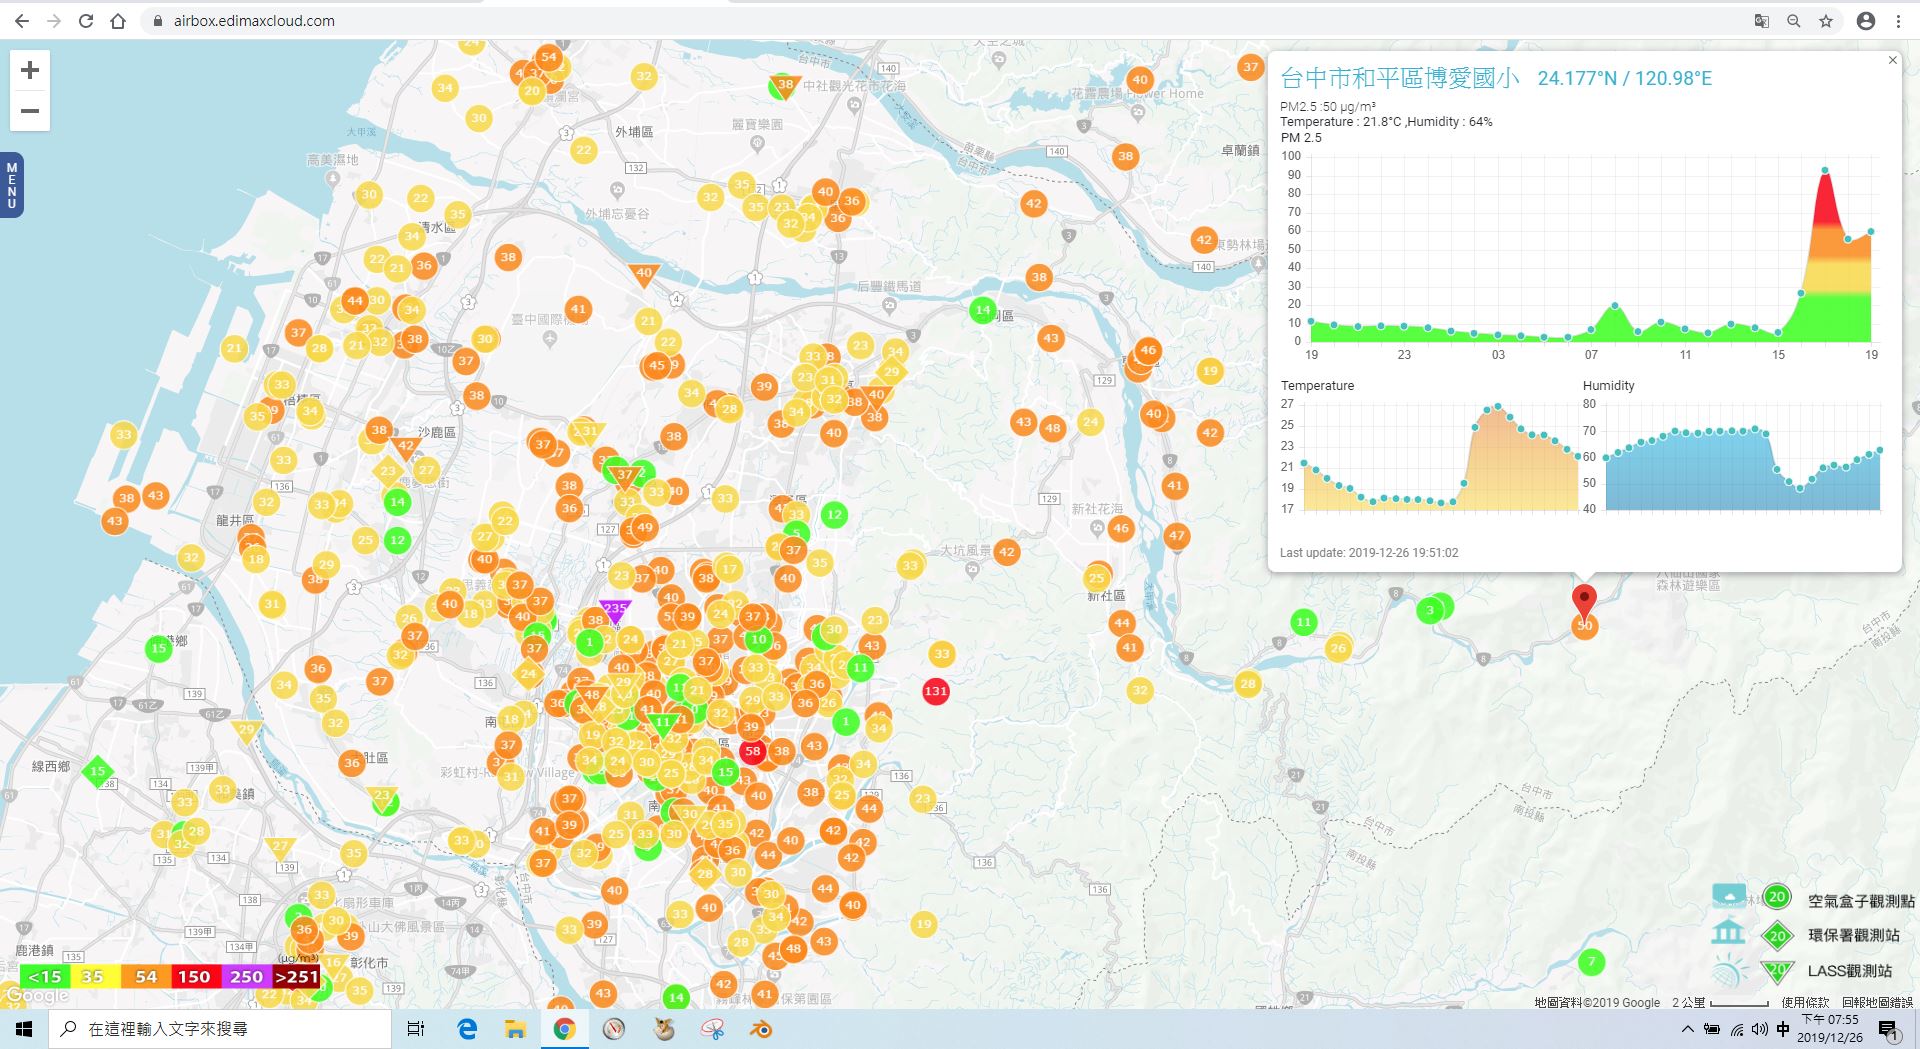Click the dark red >251 legend swatch
Screen dimensions: 1920x1049
click(x=296, y=977)
